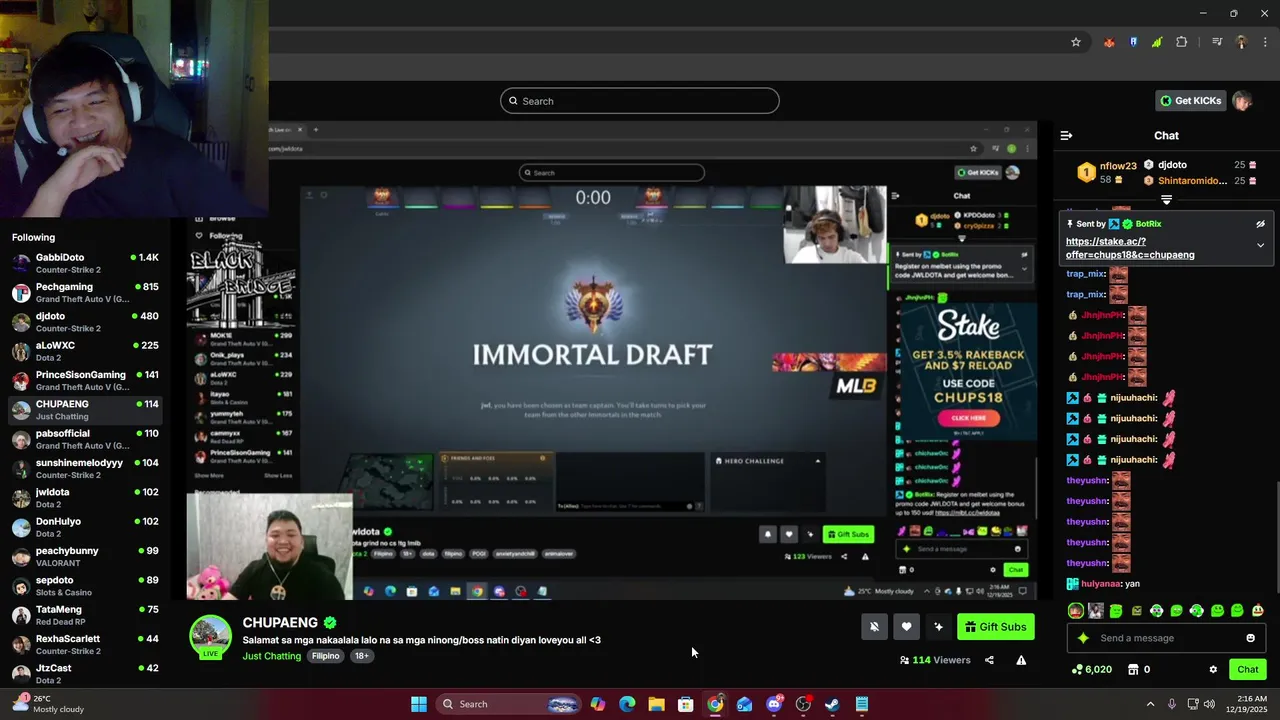Open the stake.ac offer link in chat

1130,248
